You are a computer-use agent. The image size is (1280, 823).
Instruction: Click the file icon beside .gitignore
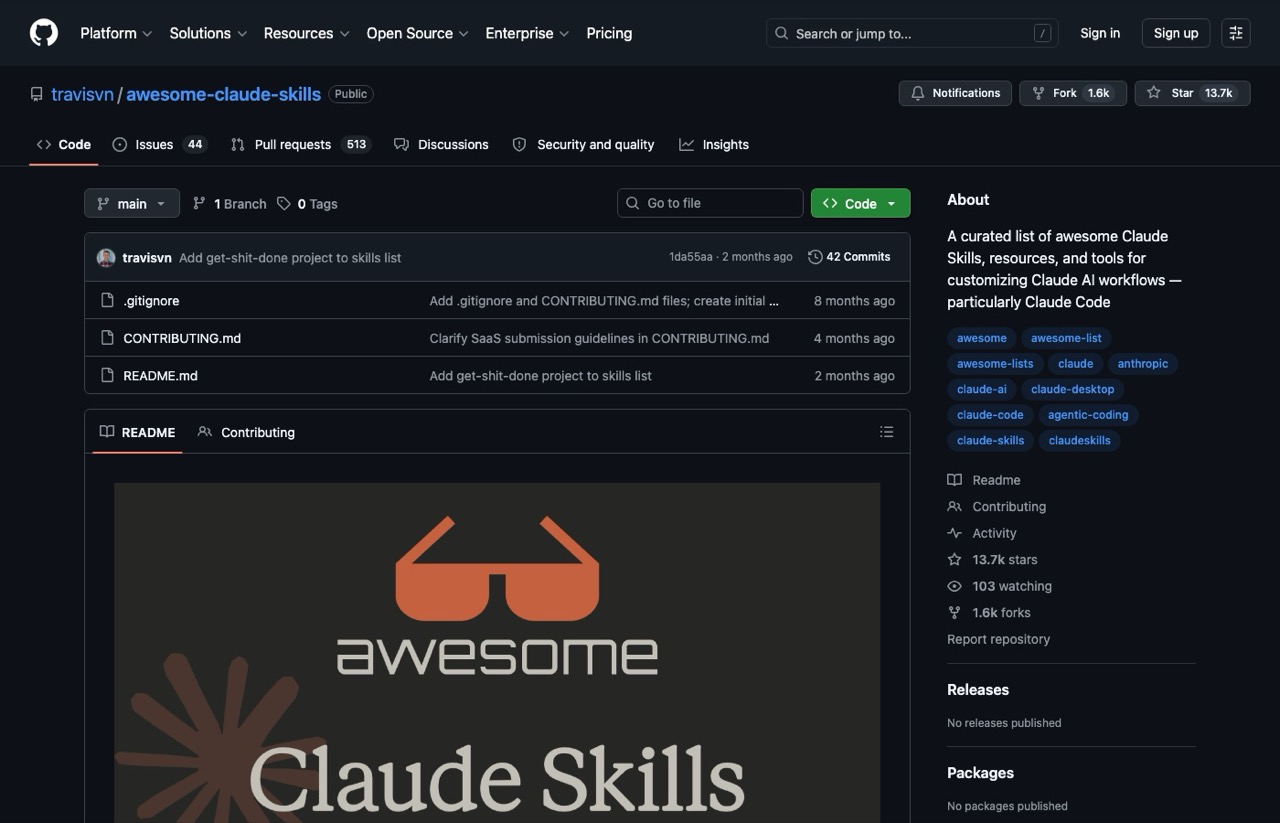[x=107, y=301]
